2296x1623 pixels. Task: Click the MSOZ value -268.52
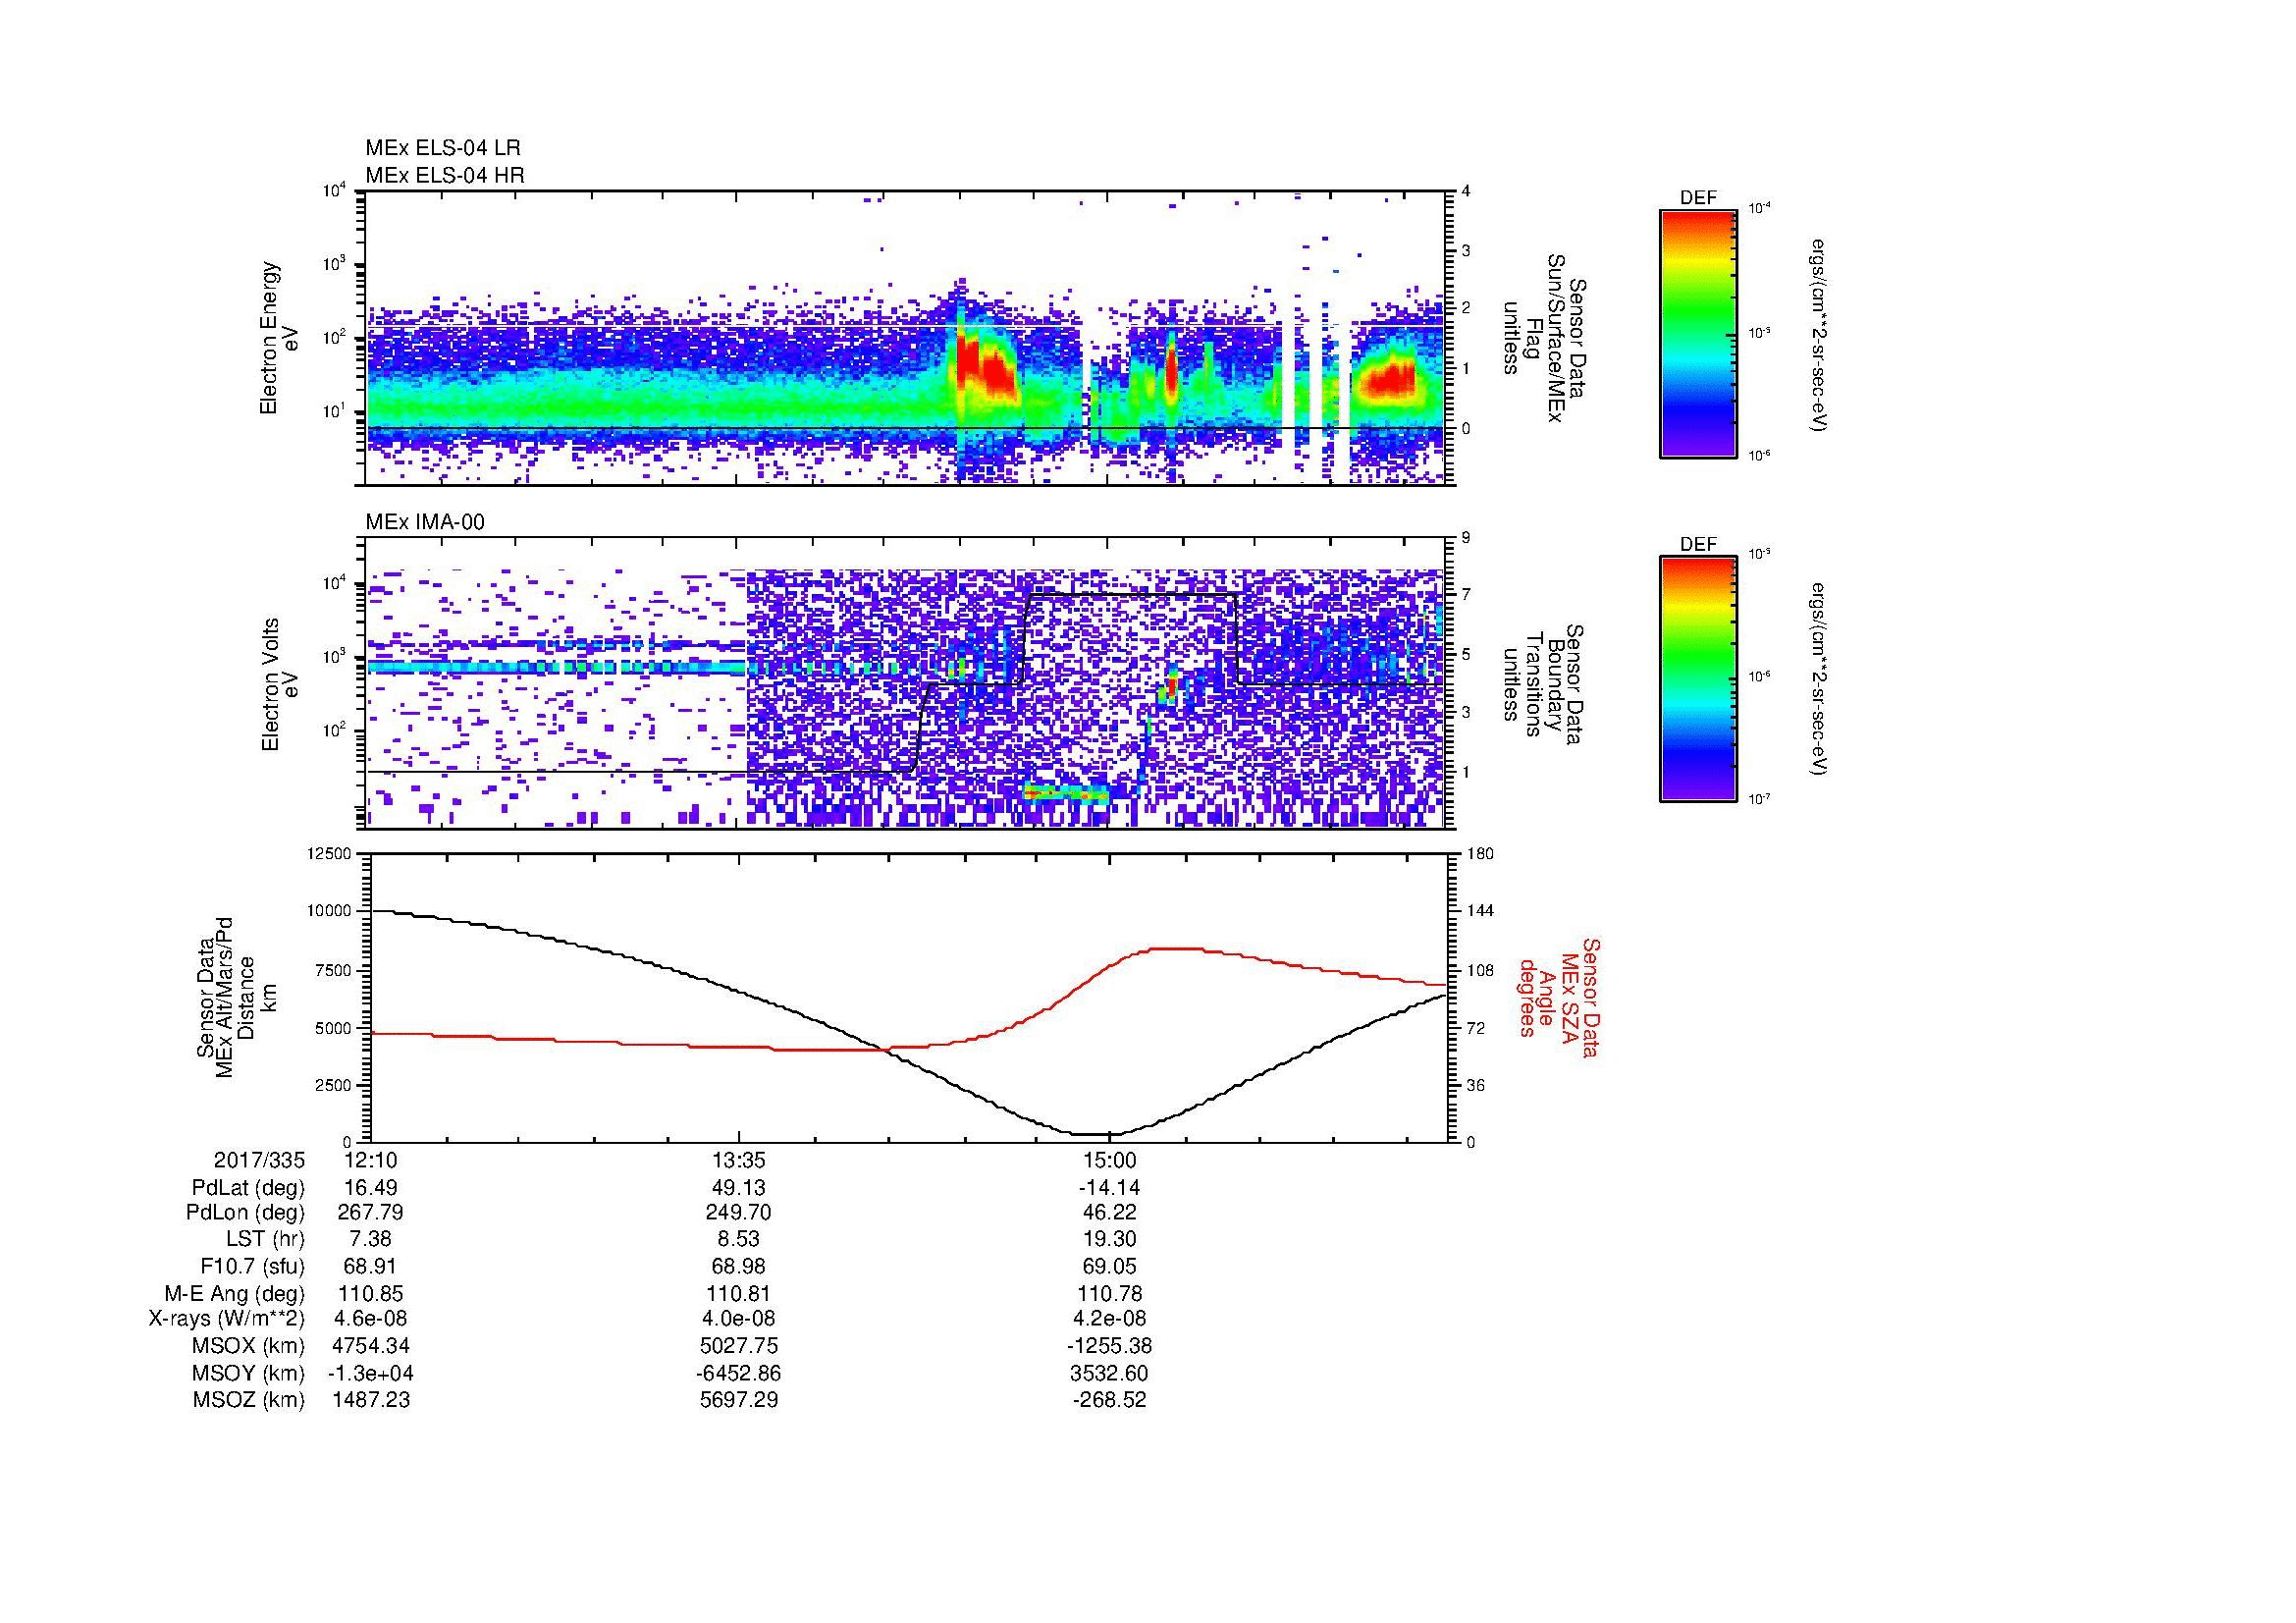tap(1110, 1400)
